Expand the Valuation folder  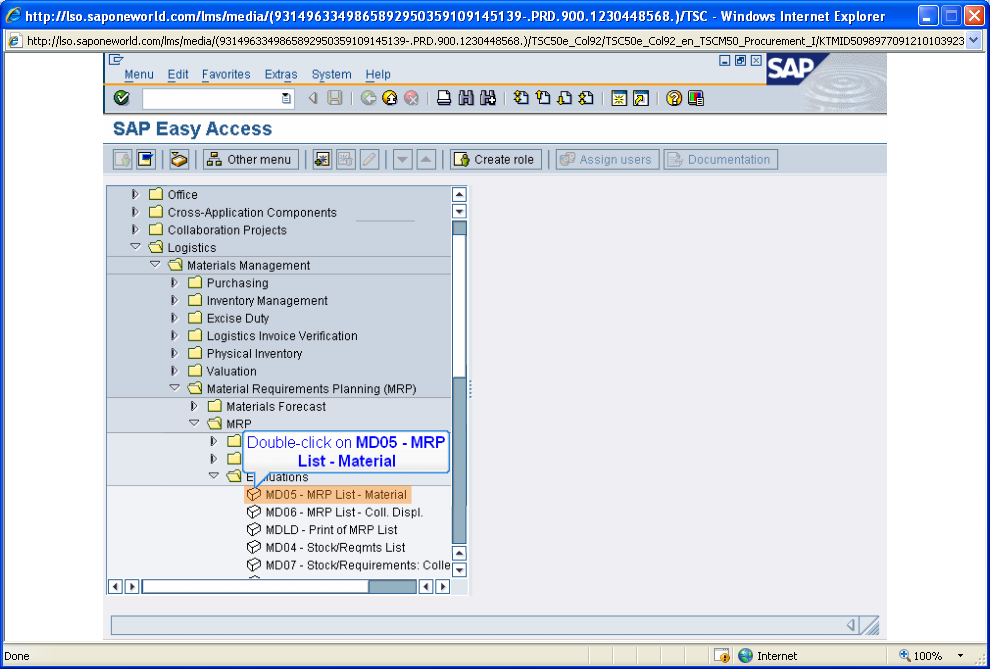[x=175, y=371]
